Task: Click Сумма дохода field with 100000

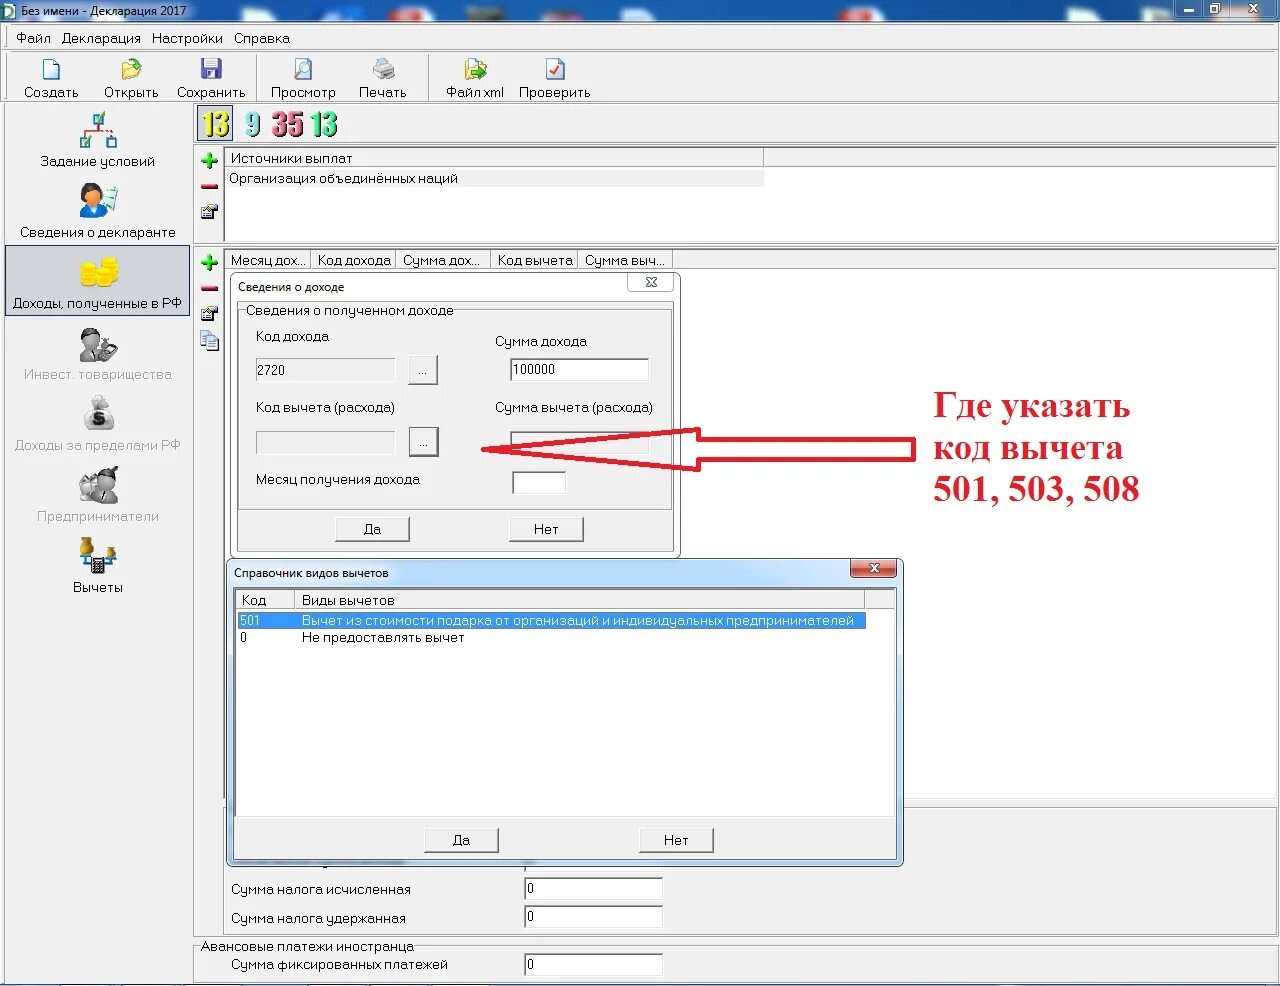Action: click(579, 369)
